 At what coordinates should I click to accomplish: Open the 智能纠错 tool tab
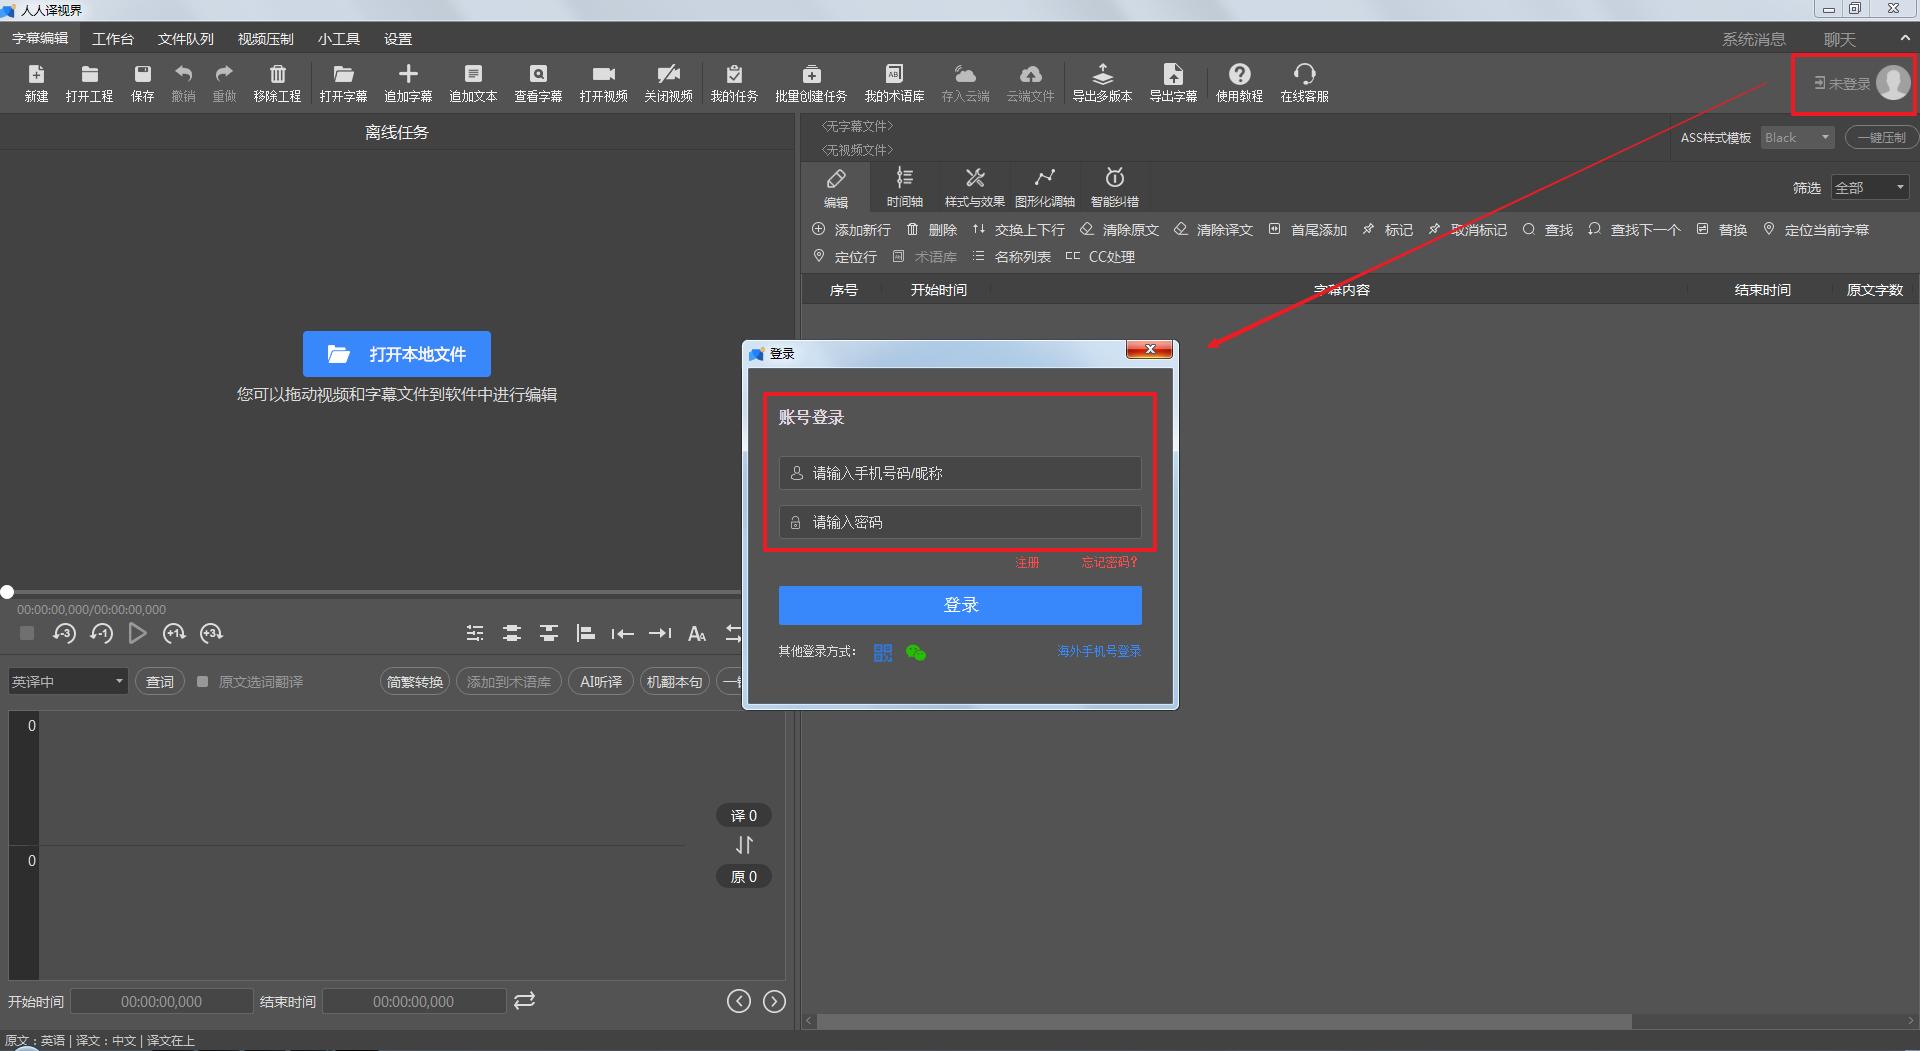tap(1114, 187)
